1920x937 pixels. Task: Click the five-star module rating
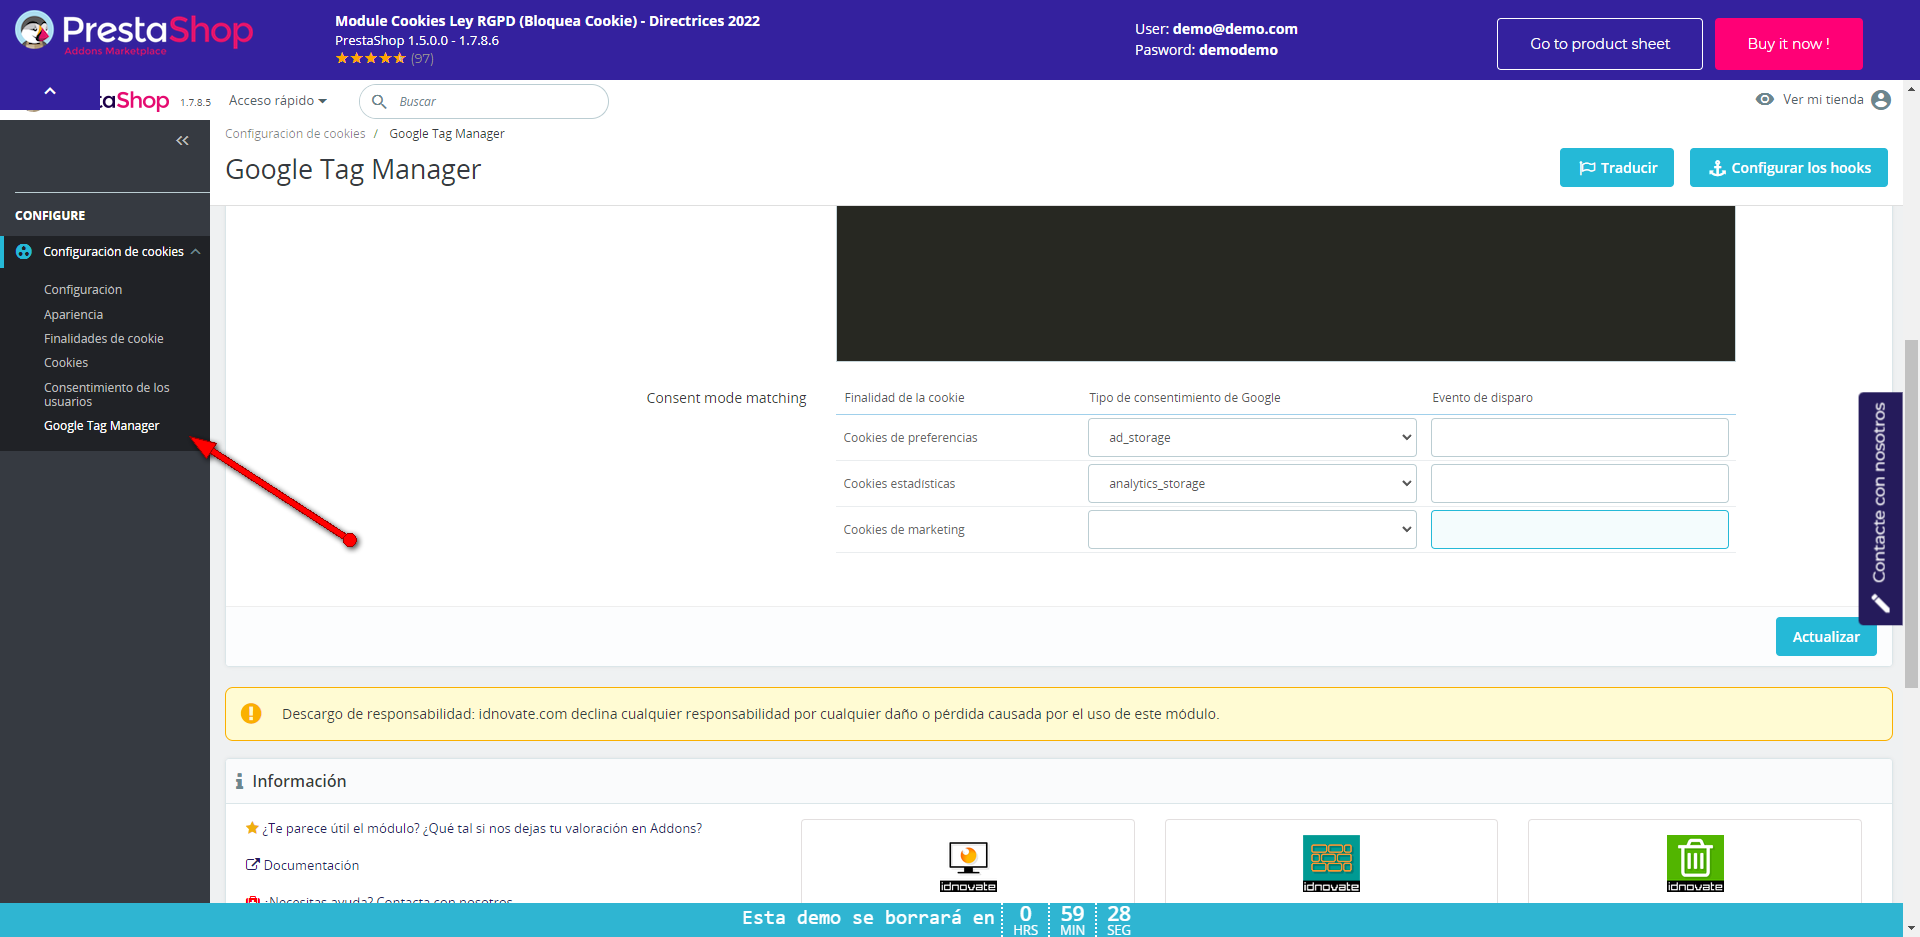[371, 58]
